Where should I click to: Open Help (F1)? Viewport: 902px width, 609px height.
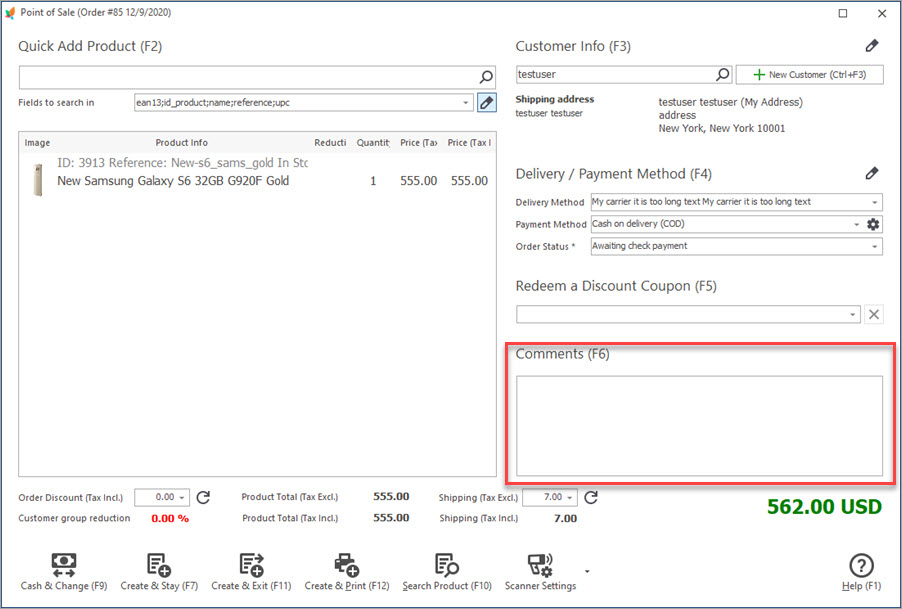pyautogui.click(x=861, y=572)
